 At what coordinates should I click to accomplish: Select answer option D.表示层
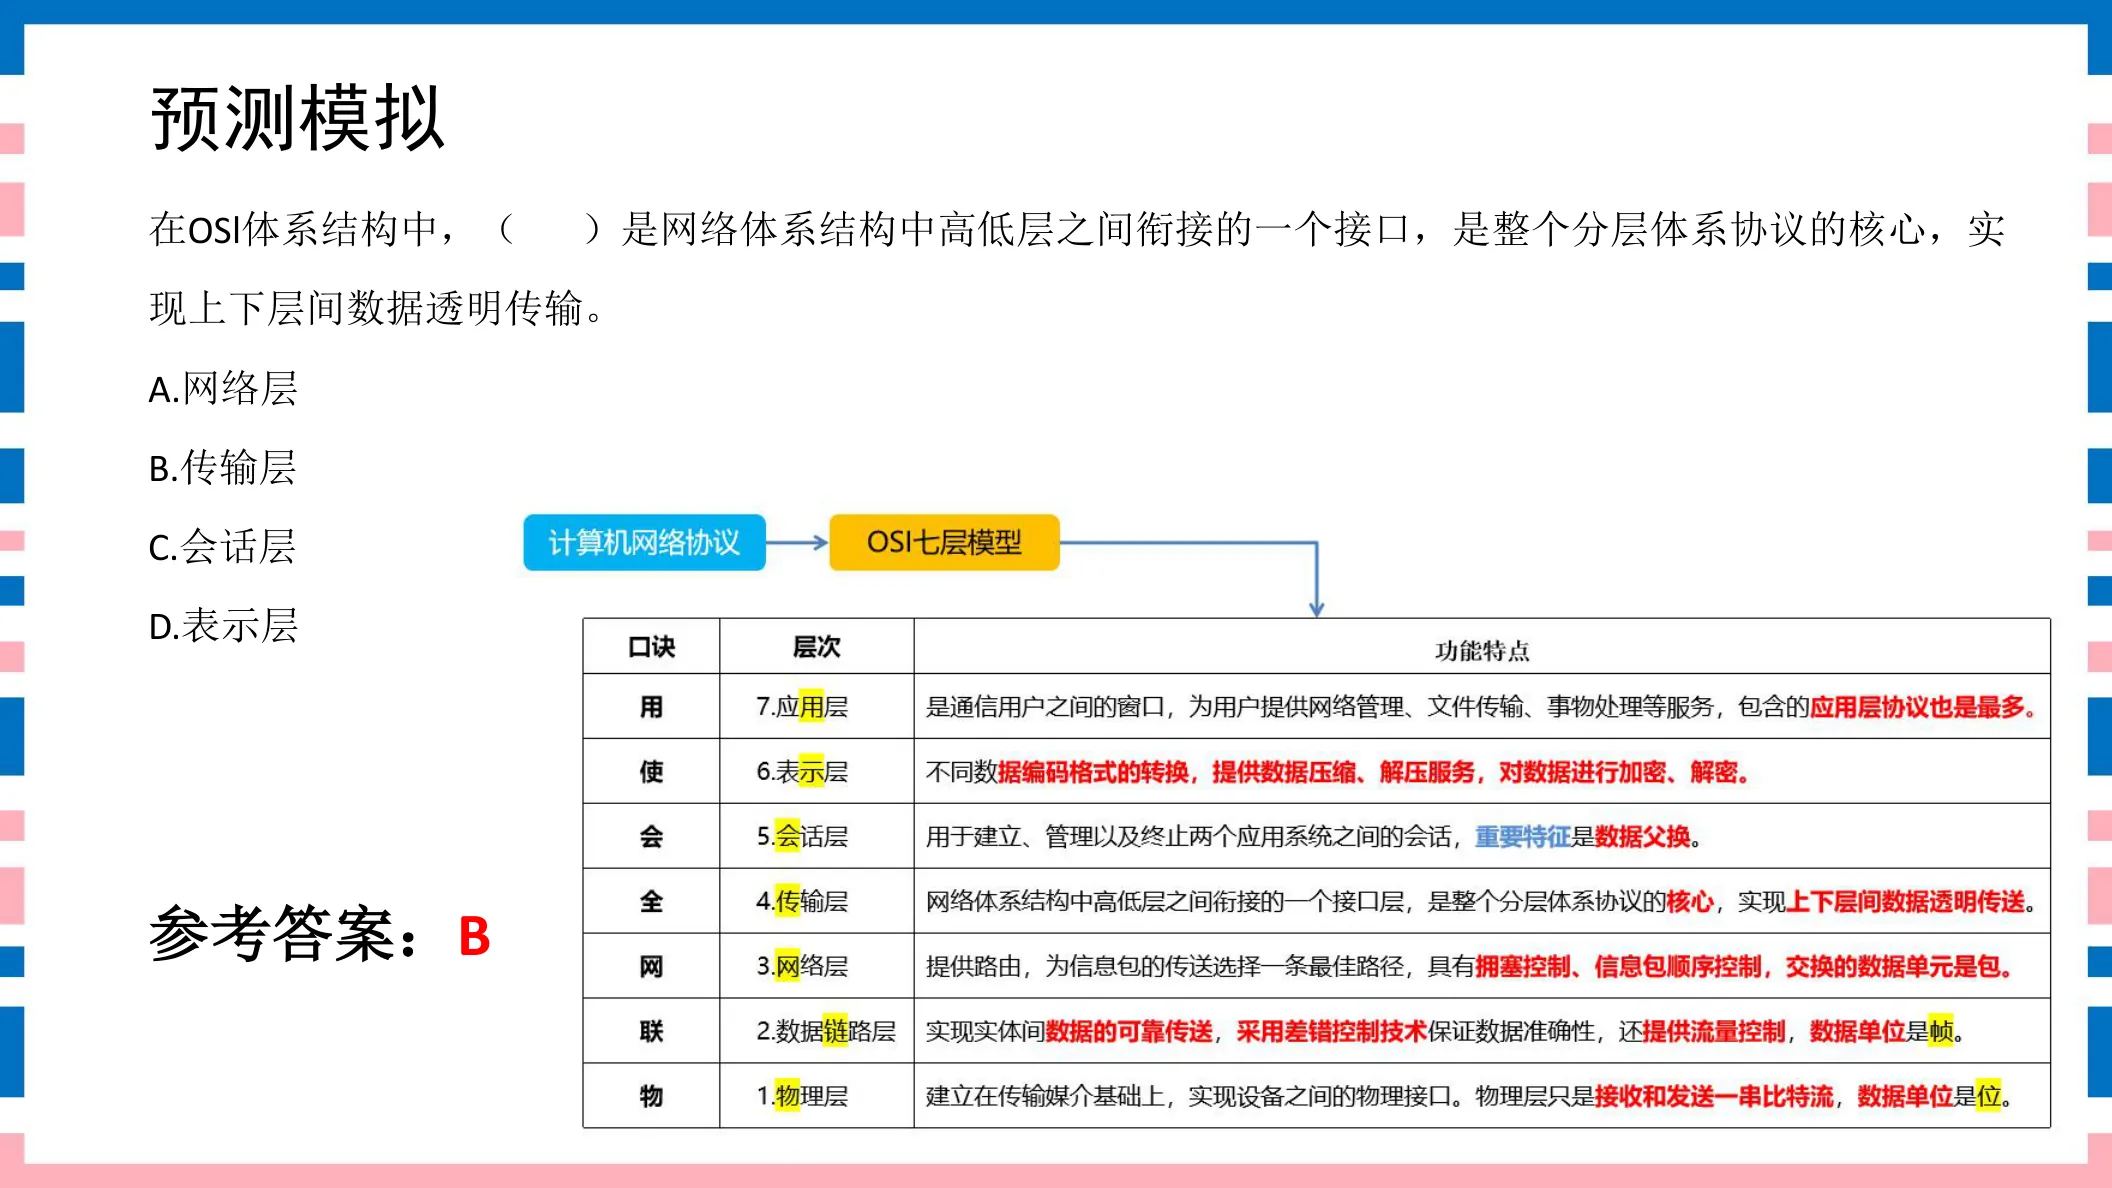tap(223, 625)
